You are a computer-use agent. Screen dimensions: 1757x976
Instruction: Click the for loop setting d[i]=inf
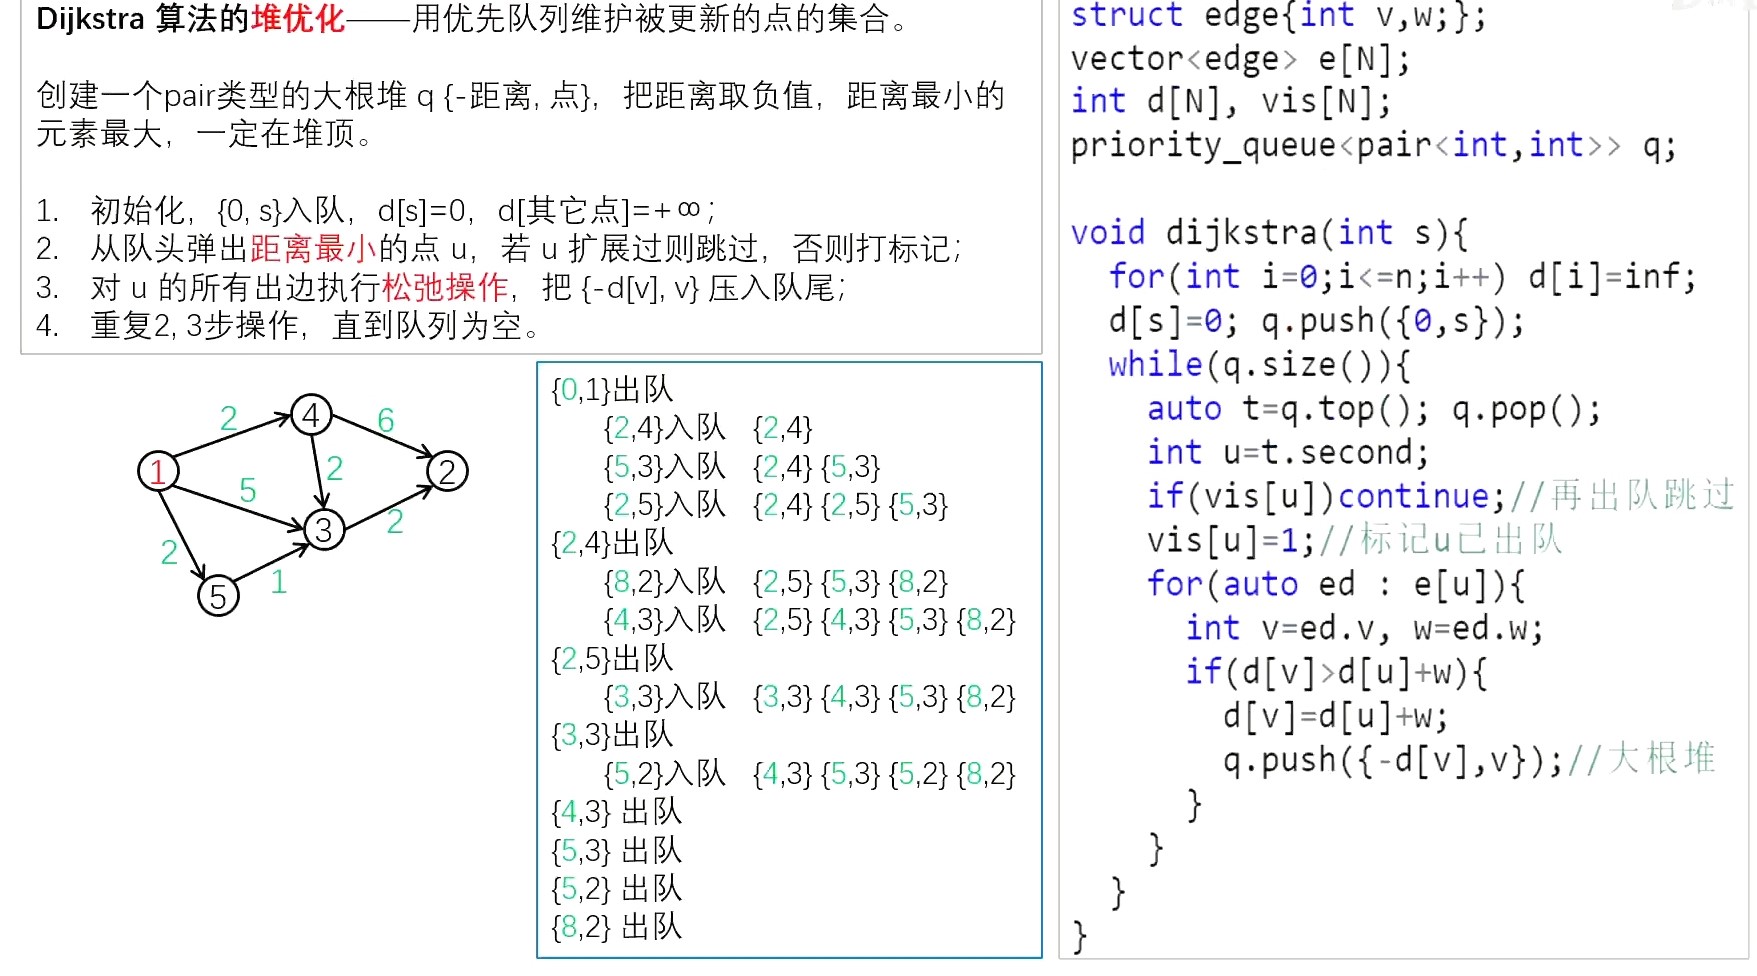(1402, 277)
